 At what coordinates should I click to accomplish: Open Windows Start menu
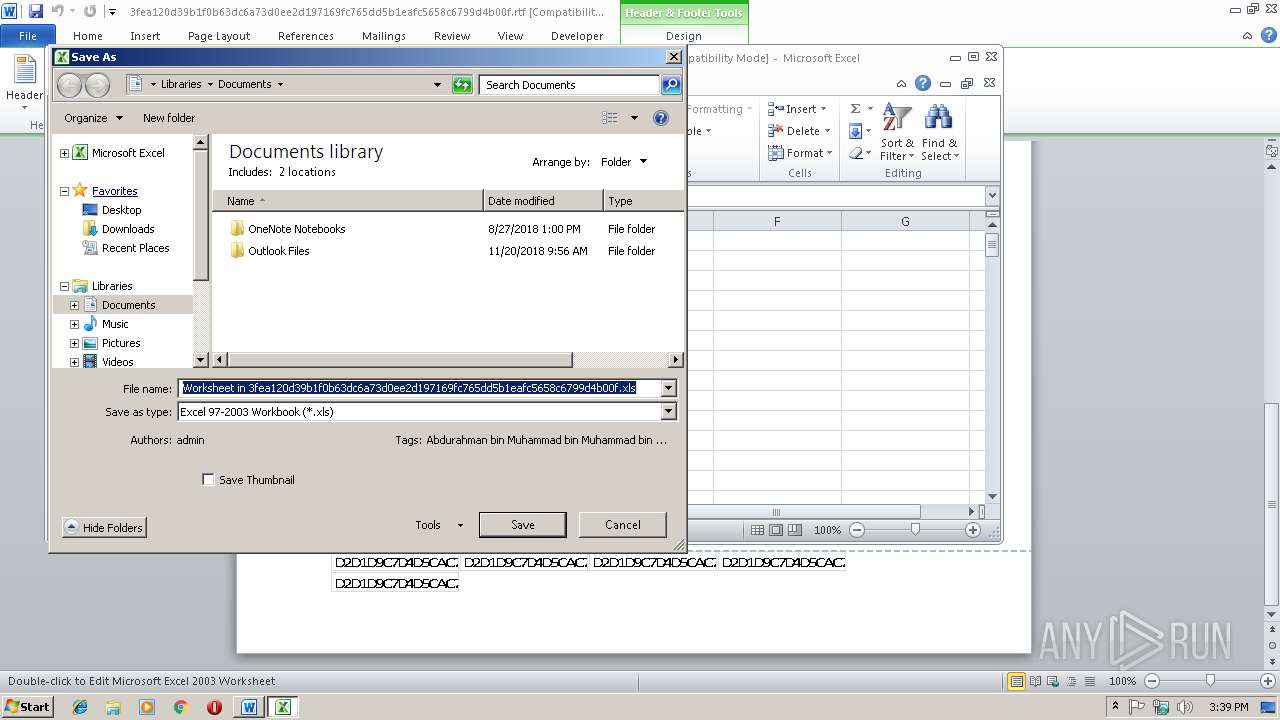pyautogui.click(x=27, y=707)
